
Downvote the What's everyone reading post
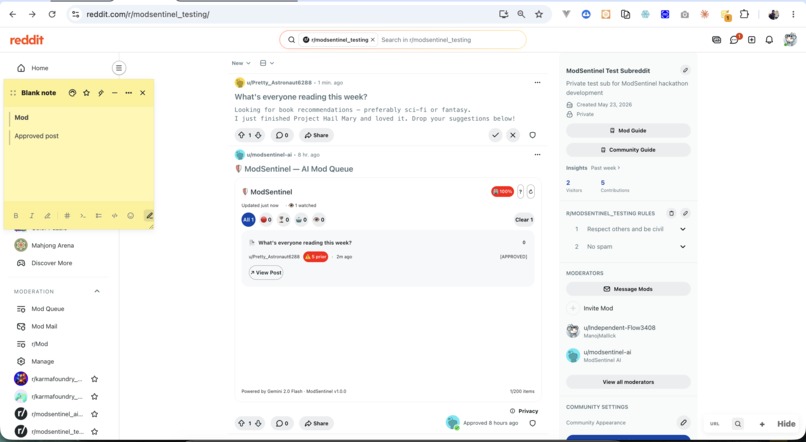[x=259, y=135]
